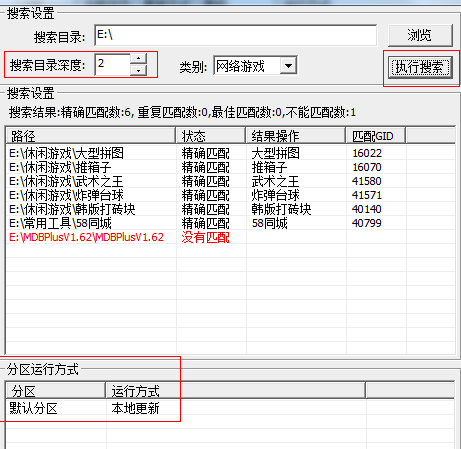The width and height of the screenshot is (461, 449).
Task: Select the 武术之王 result row
Action: 230,181
